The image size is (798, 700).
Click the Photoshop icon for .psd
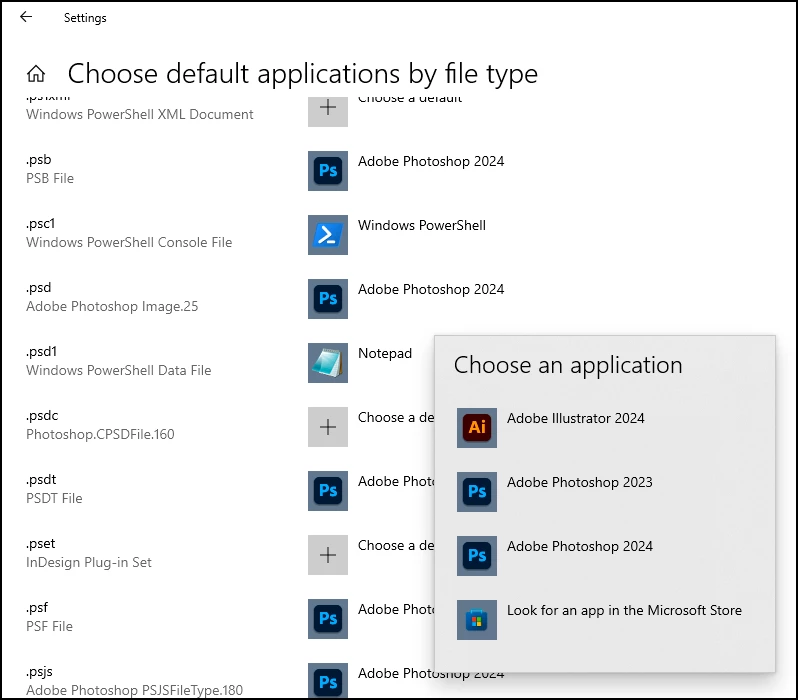[x=328, y=299]
